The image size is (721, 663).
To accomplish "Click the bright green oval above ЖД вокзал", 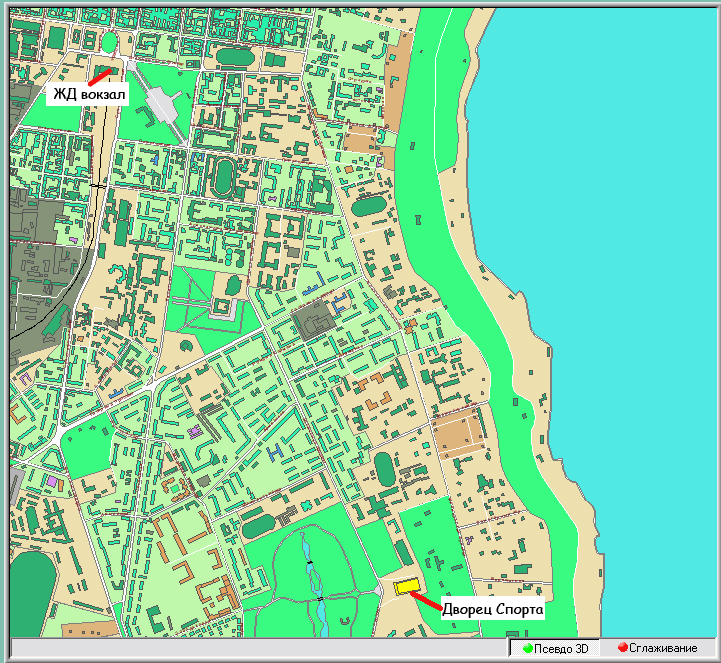I will (x=108, y=42).
